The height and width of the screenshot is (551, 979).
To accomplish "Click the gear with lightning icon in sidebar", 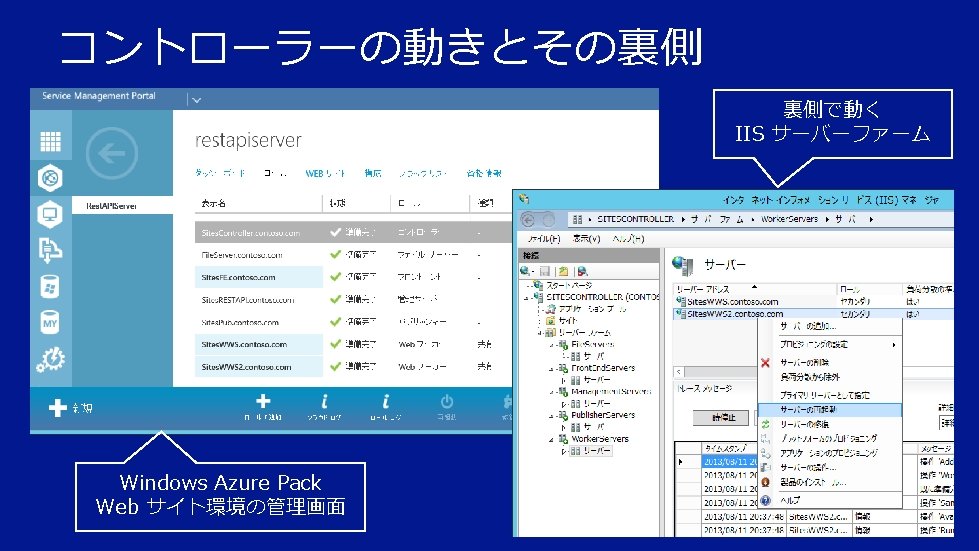I will click(x=51, y=359).
